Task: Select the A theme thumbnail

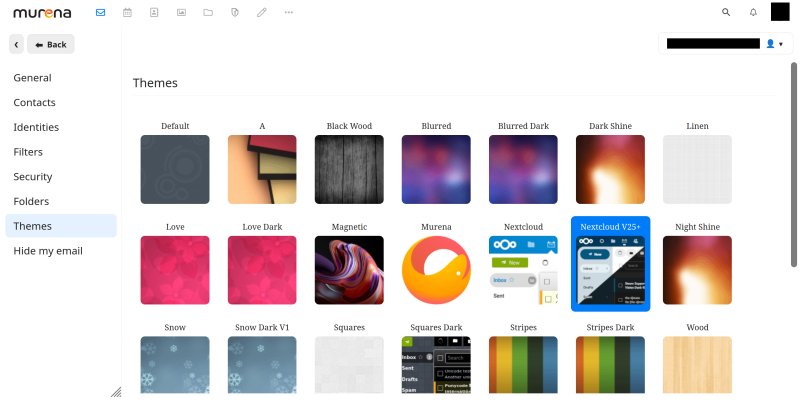Action: pyautogui.click(x=262, y=169)
